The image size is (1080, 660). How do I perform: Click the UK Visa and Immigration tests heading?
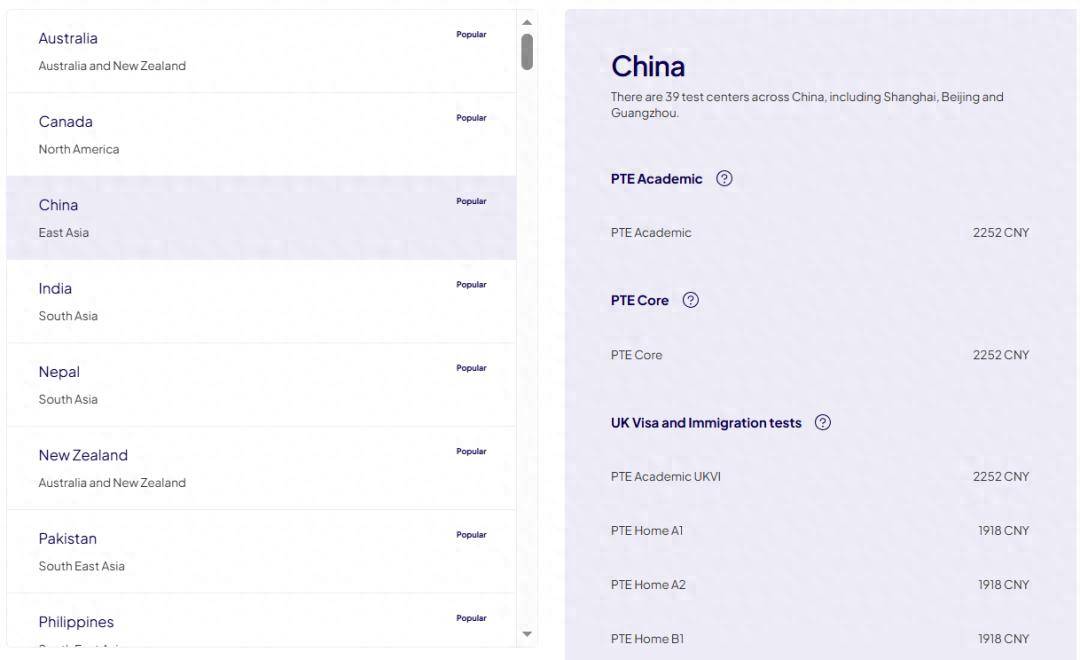click(706, 423)
